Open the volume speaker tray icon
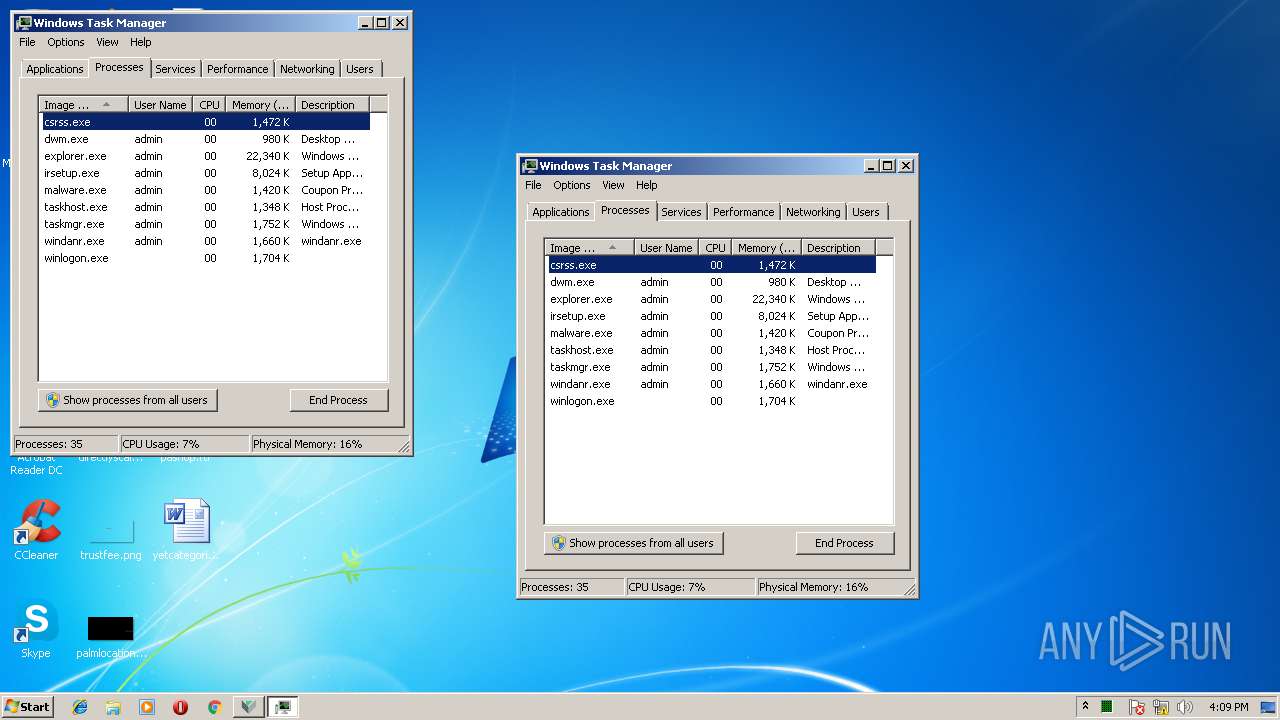The image size is (1280, 720). [1185, 707]
